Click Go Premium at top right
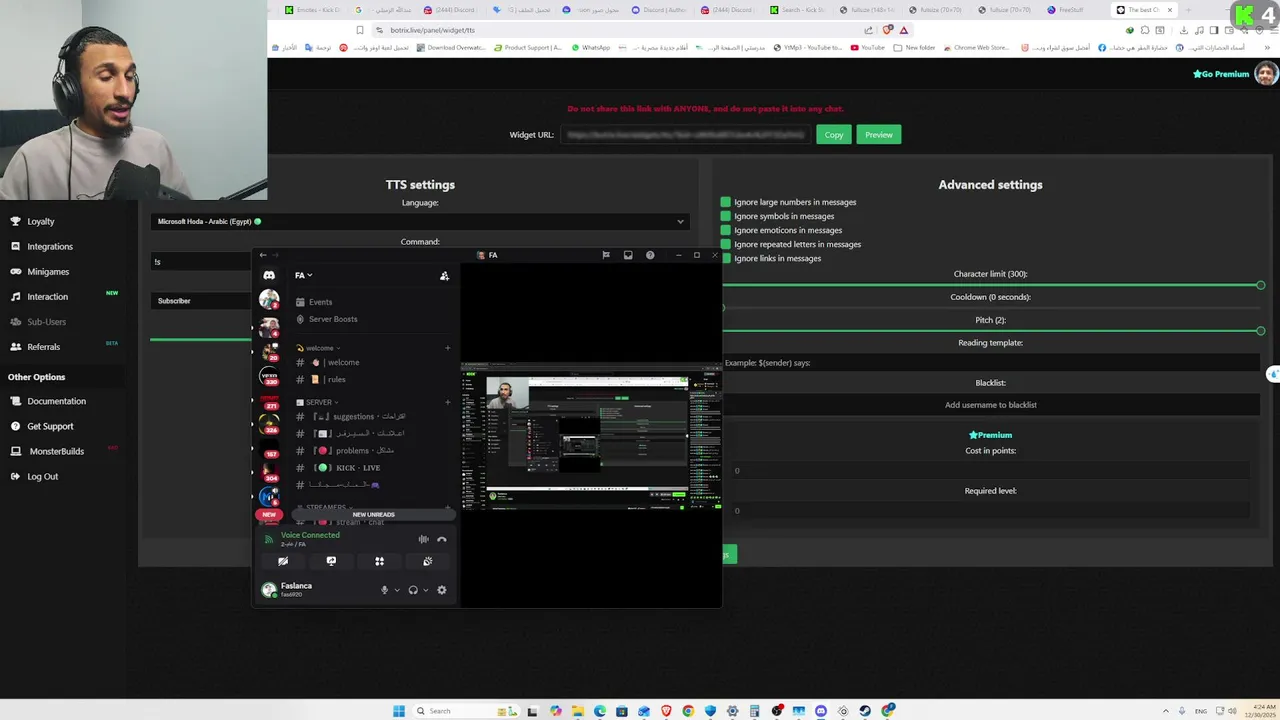Viewport: 1280px width, 720px height. [x=1221, y=74]
